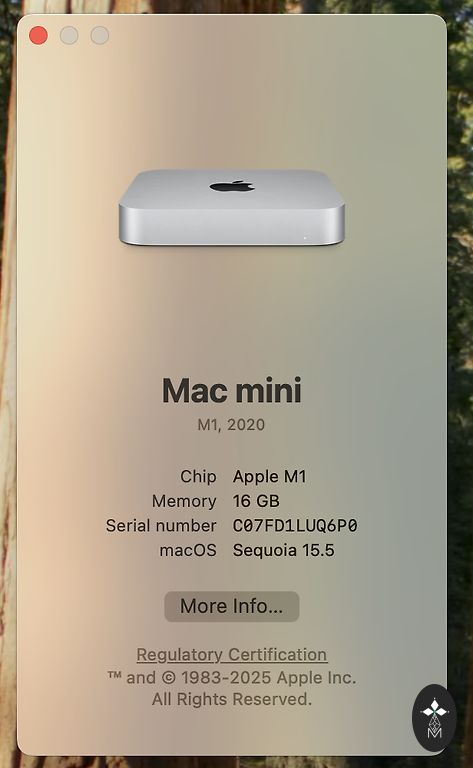Click the Memory label
This screenshot has width=473, height=768.
(x=184, y=501)
